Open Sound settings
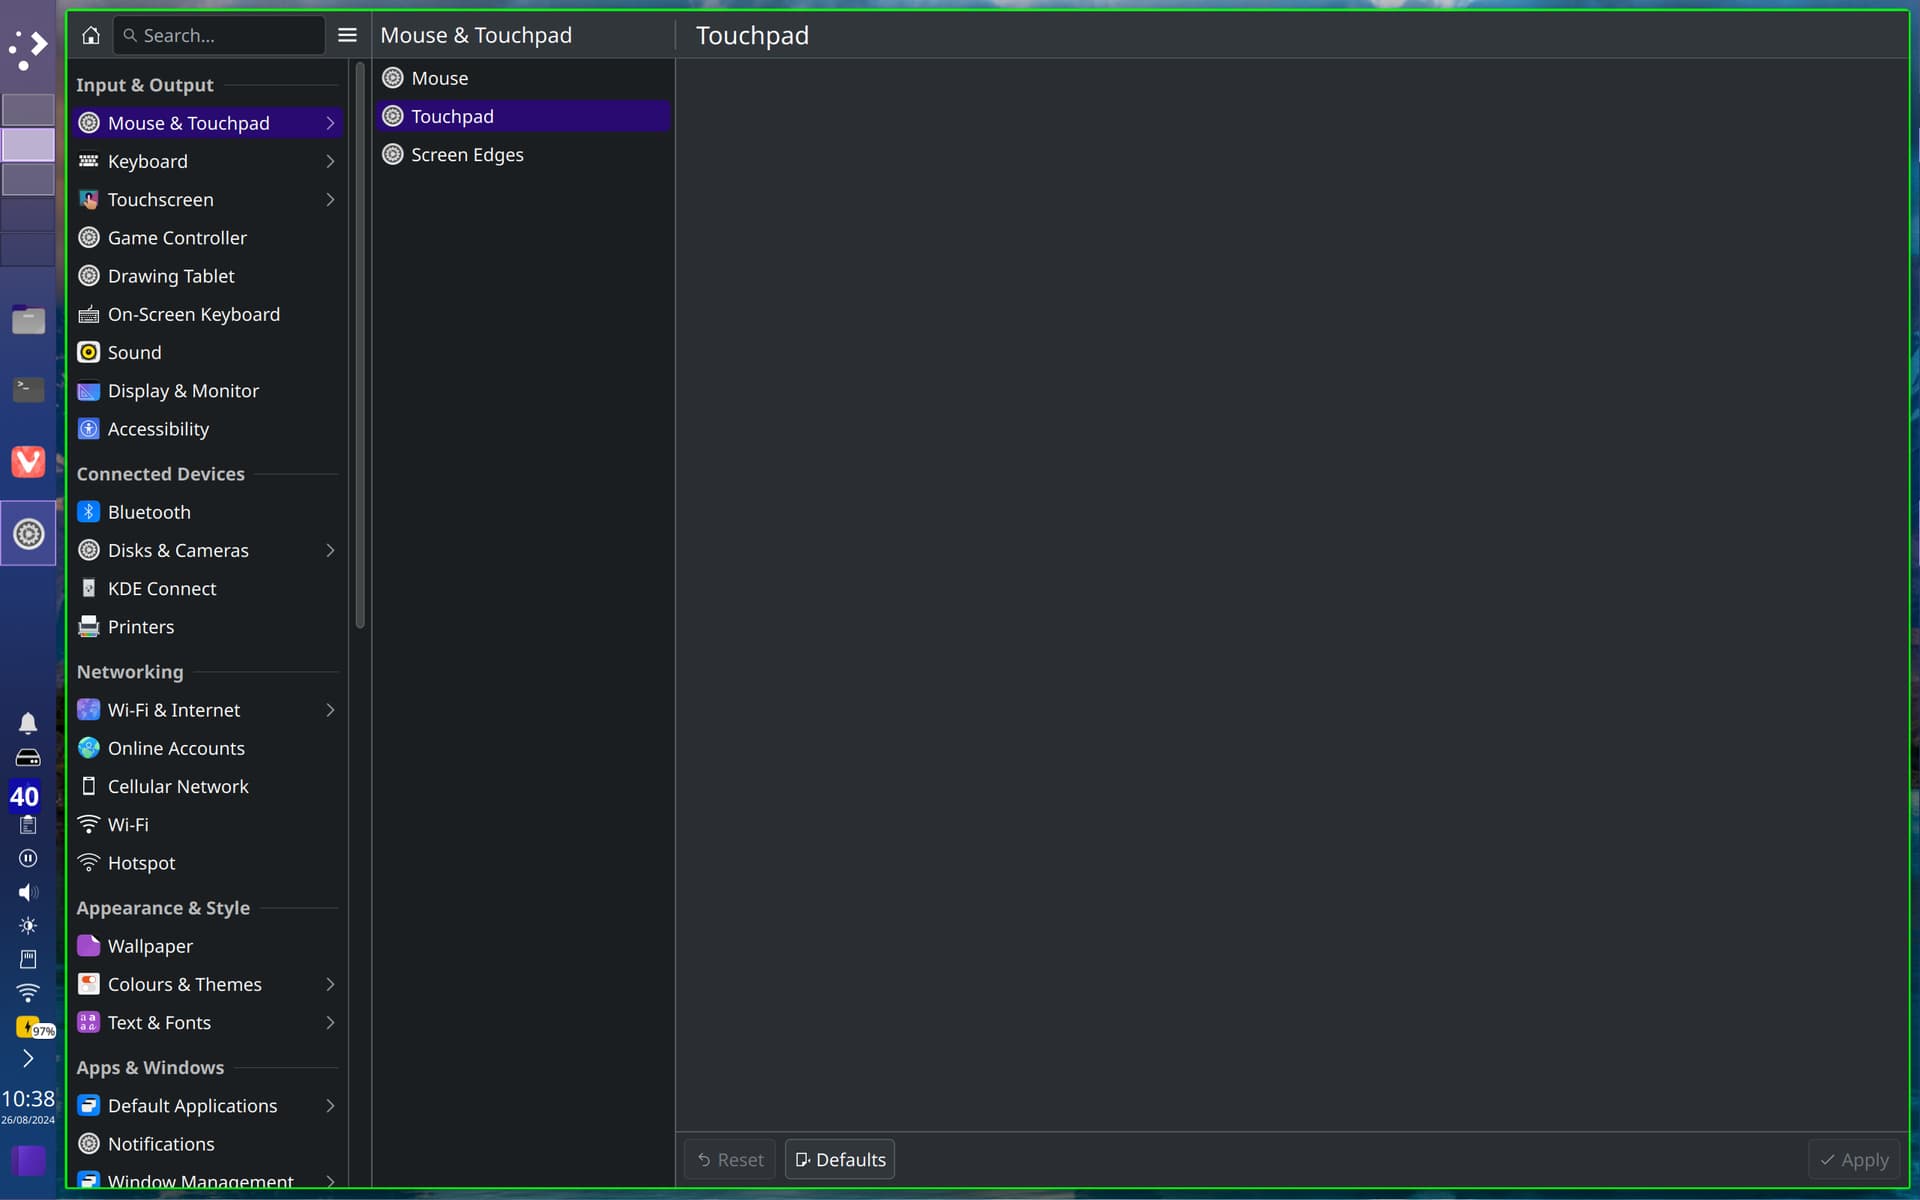This screenshot has width=1920, height=1200. click(208, 352)
